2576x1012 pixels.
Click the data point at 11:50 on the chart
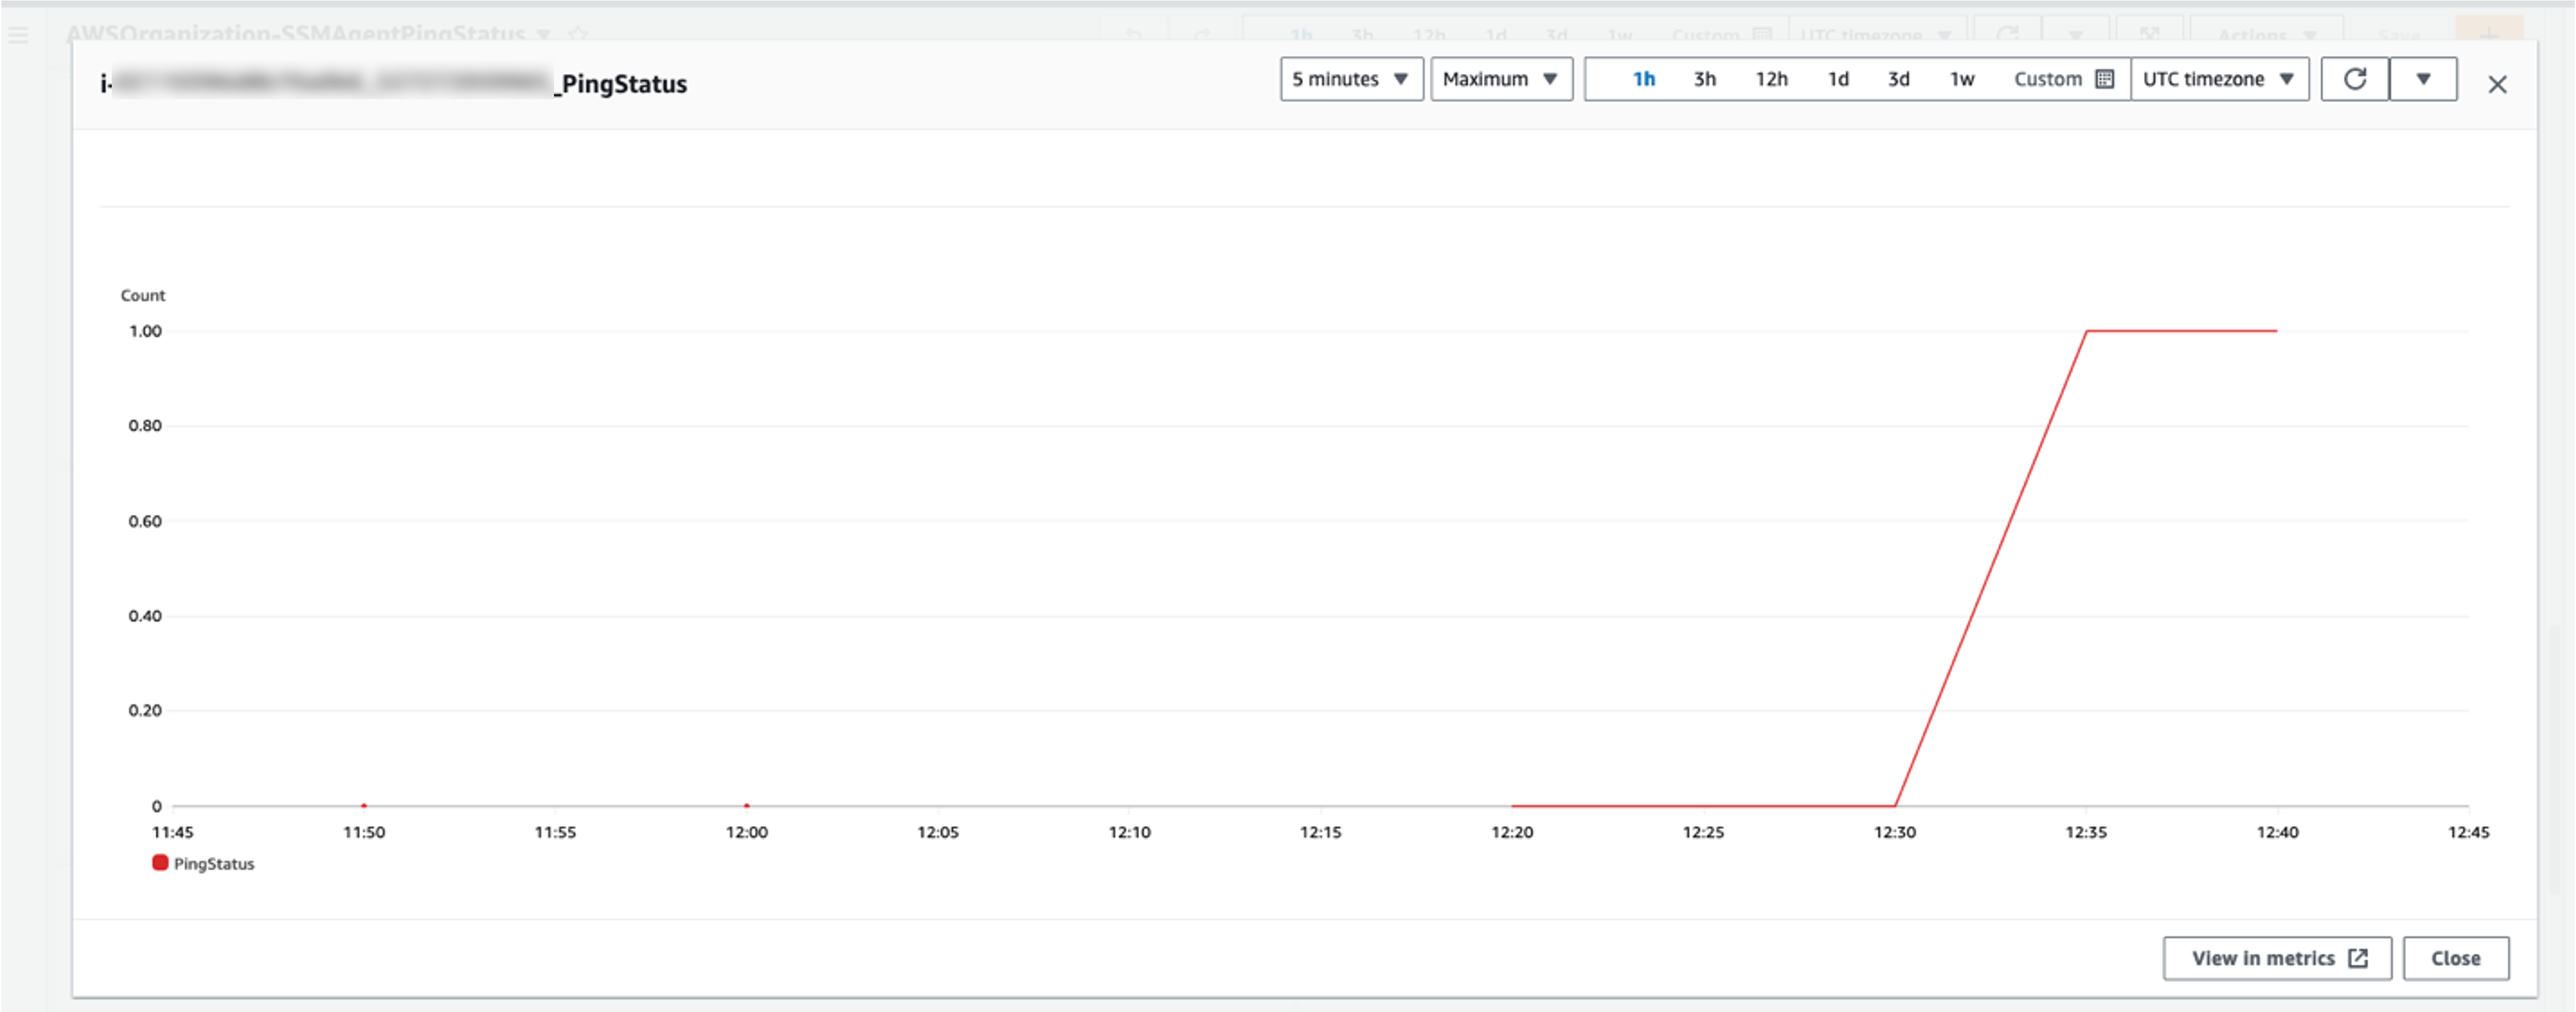364,804
